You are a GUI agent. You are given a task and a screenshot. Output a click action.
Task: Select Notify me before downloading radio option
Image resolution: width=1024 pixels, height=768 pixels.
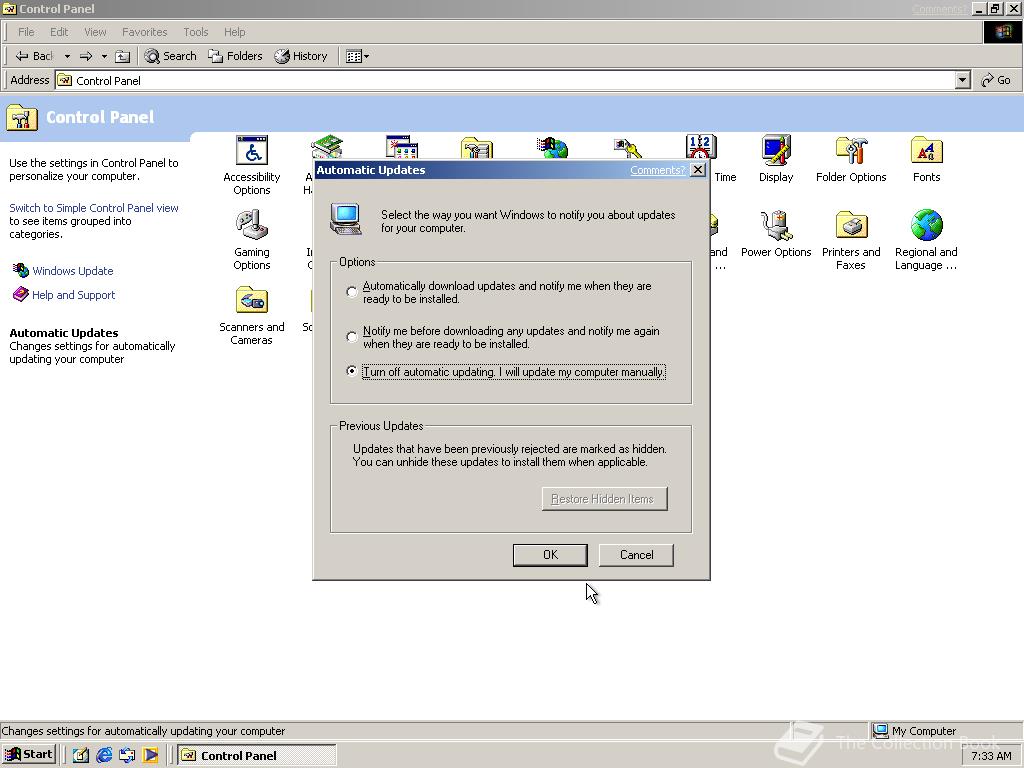(351, 337)
